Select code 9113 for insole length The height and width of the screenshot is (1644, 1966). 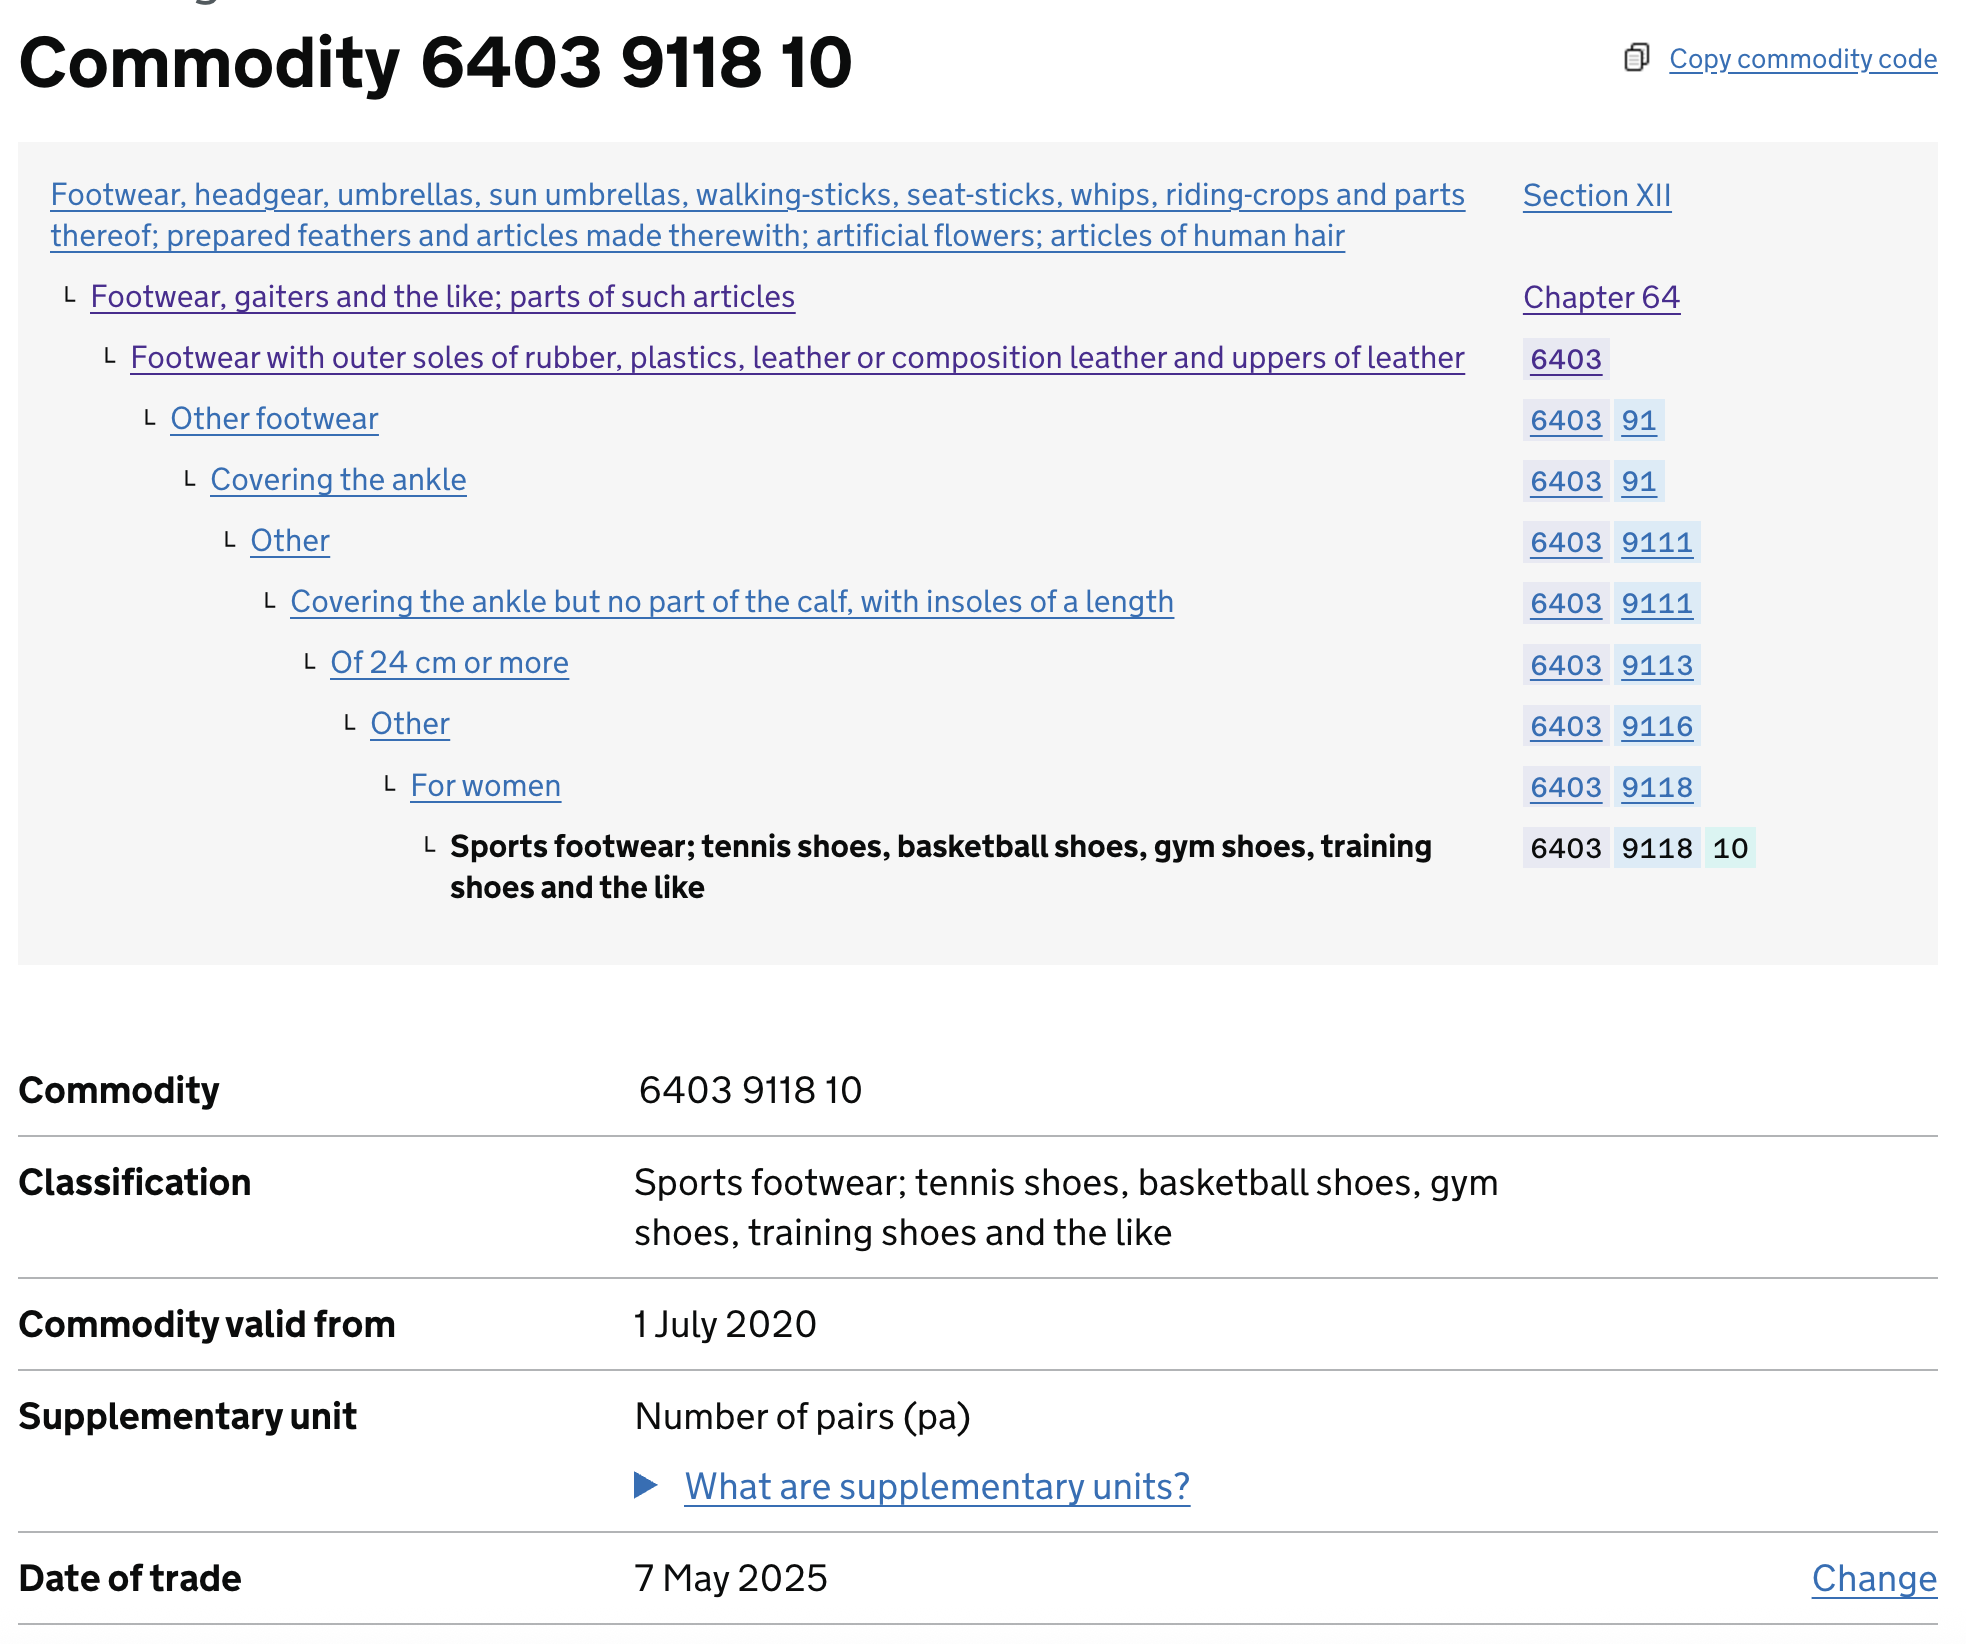tap(1657, 664)
